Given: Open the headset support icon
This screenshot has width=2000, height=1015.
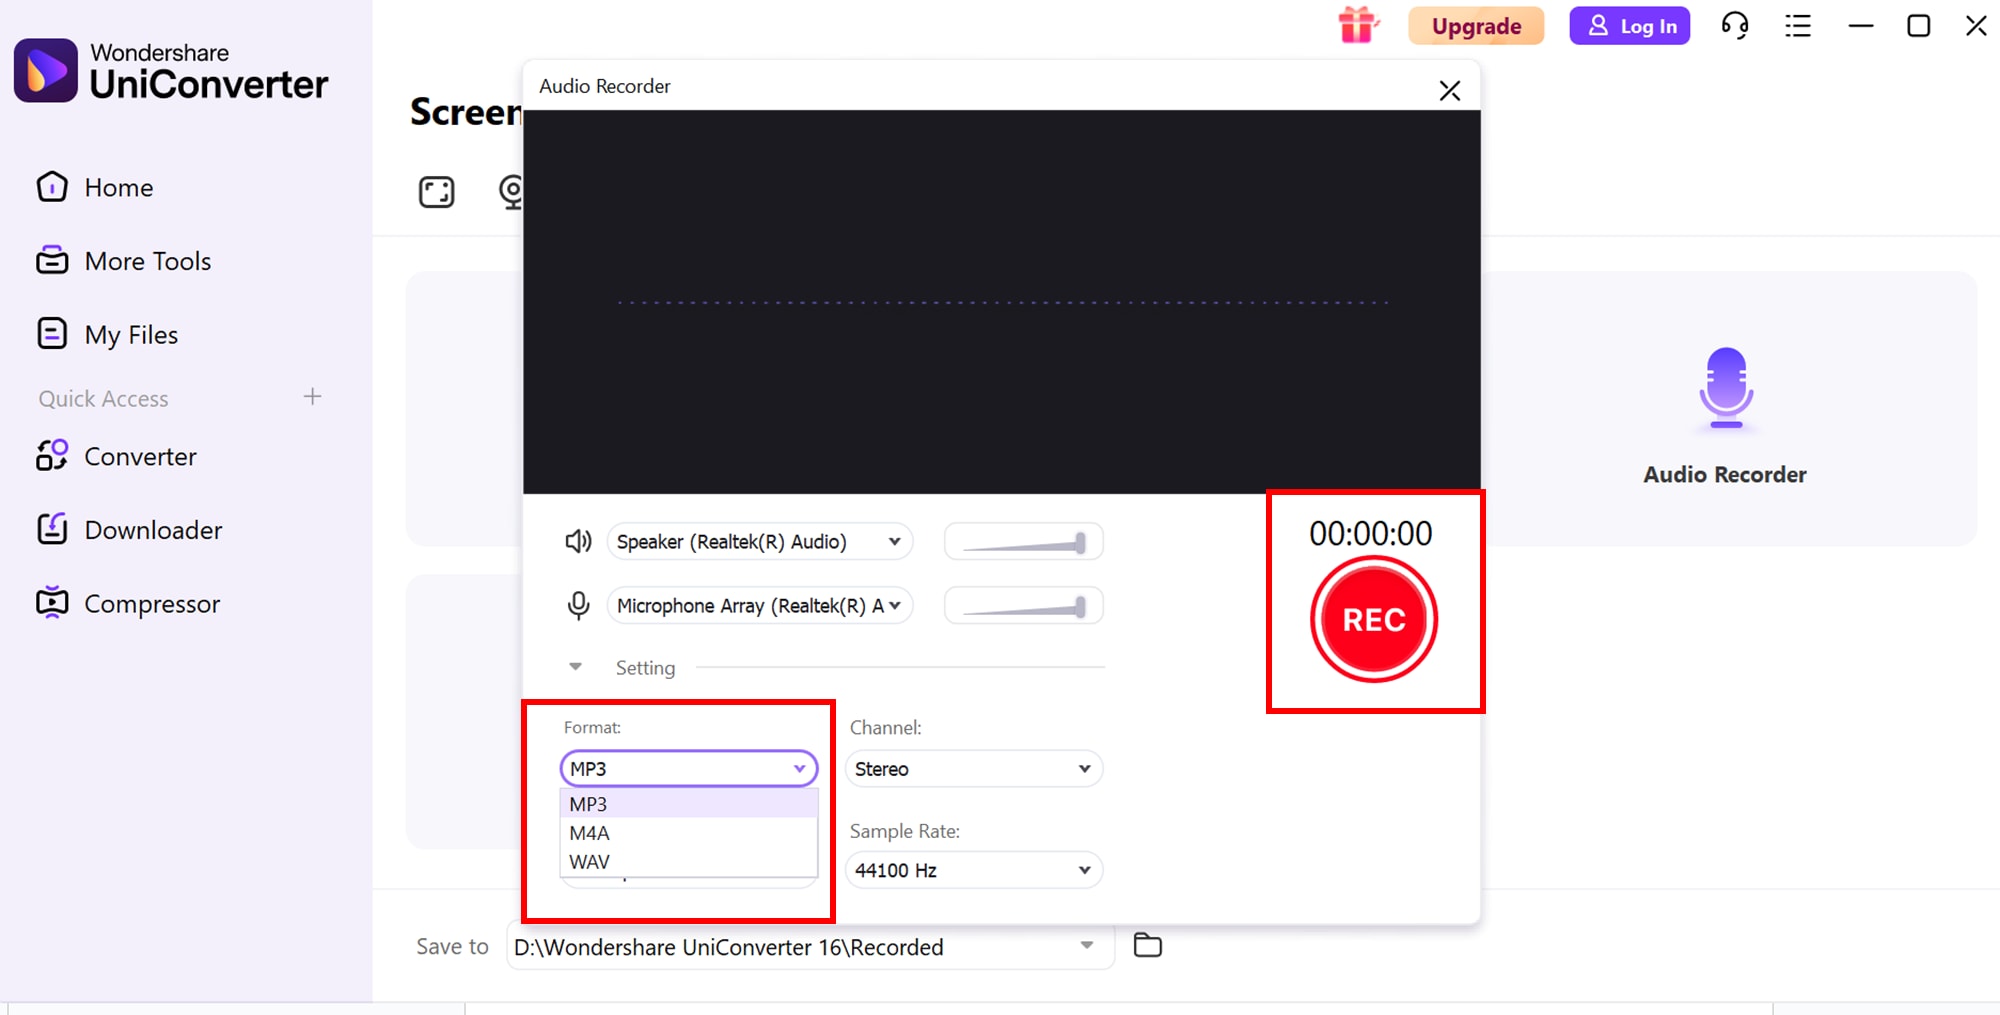Looking at the screenshot, I should click(1735, 26).
